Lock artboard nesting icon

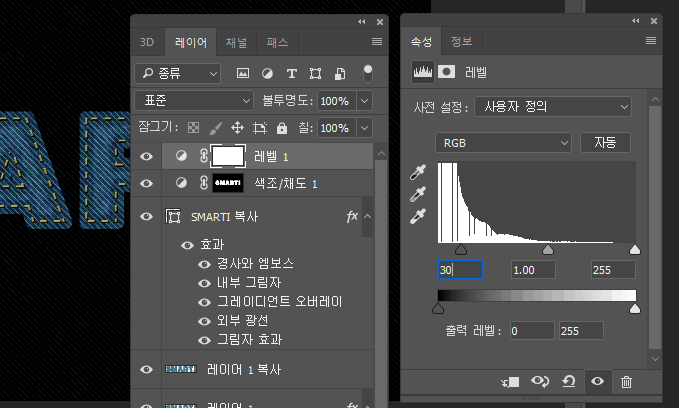click(x=259, y=128)
